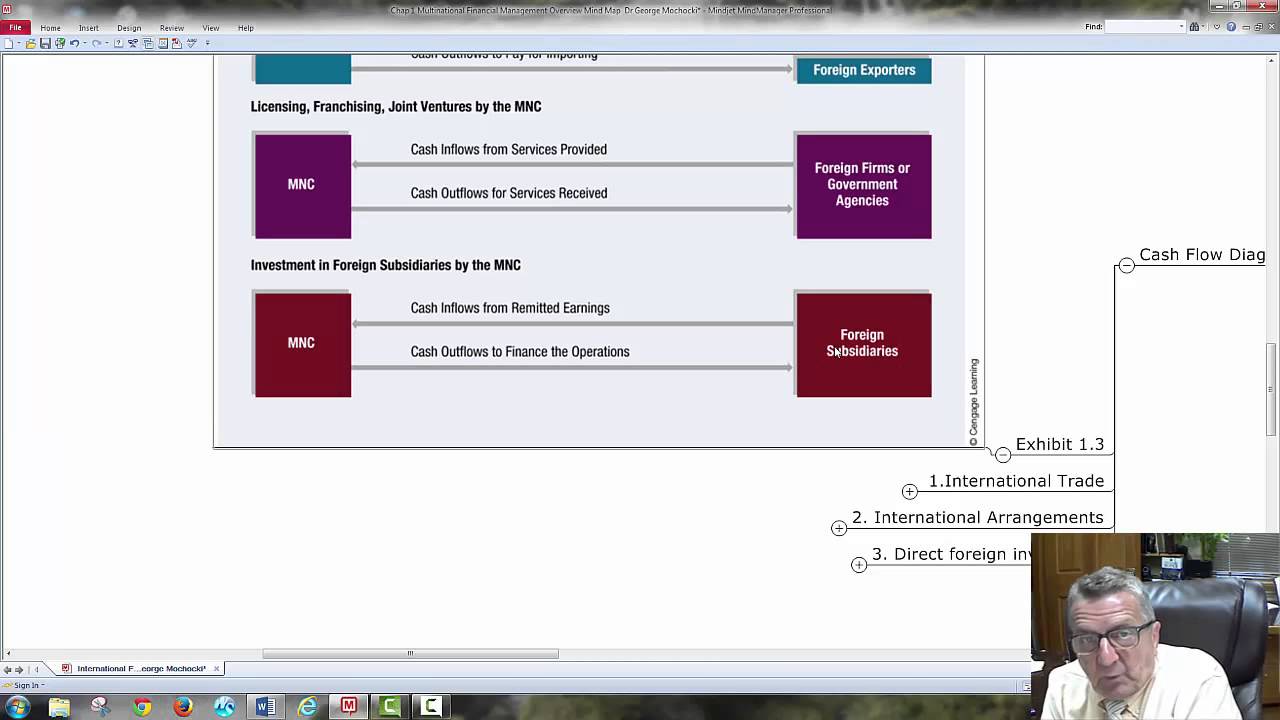Click the forward navigation arrow near tabs

pos(19,669)
